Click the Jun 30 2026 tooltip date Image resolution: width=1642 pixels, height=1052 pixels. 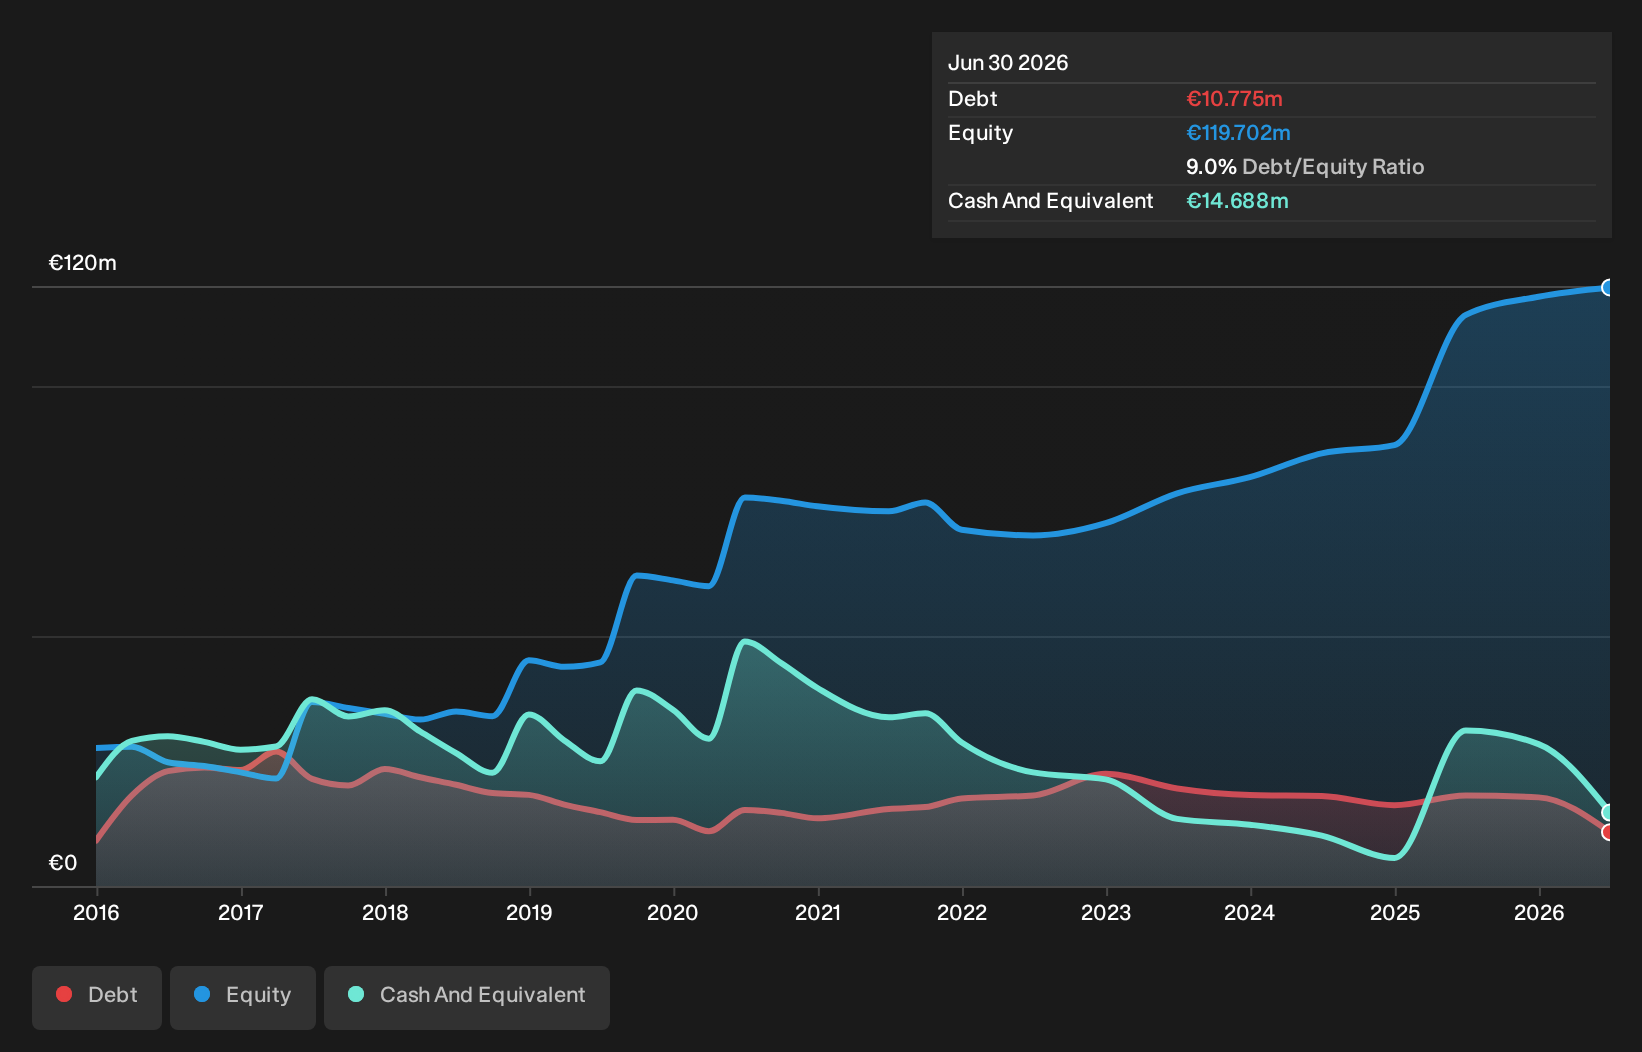pyautogui.click(x=1008, y=63)
